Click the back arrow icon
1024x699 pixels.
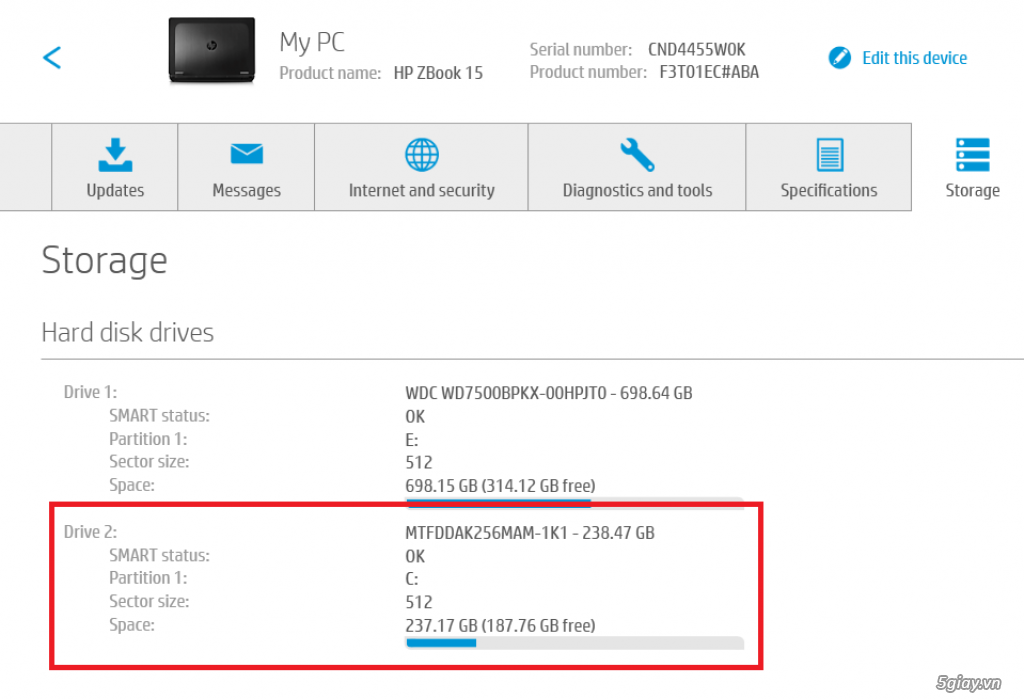coord(52,57)
